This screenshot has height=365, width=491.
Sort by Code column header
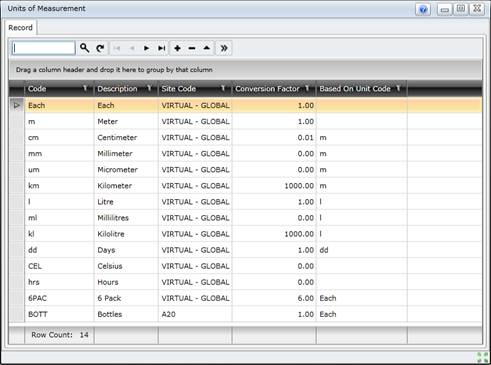click(37, 89)
